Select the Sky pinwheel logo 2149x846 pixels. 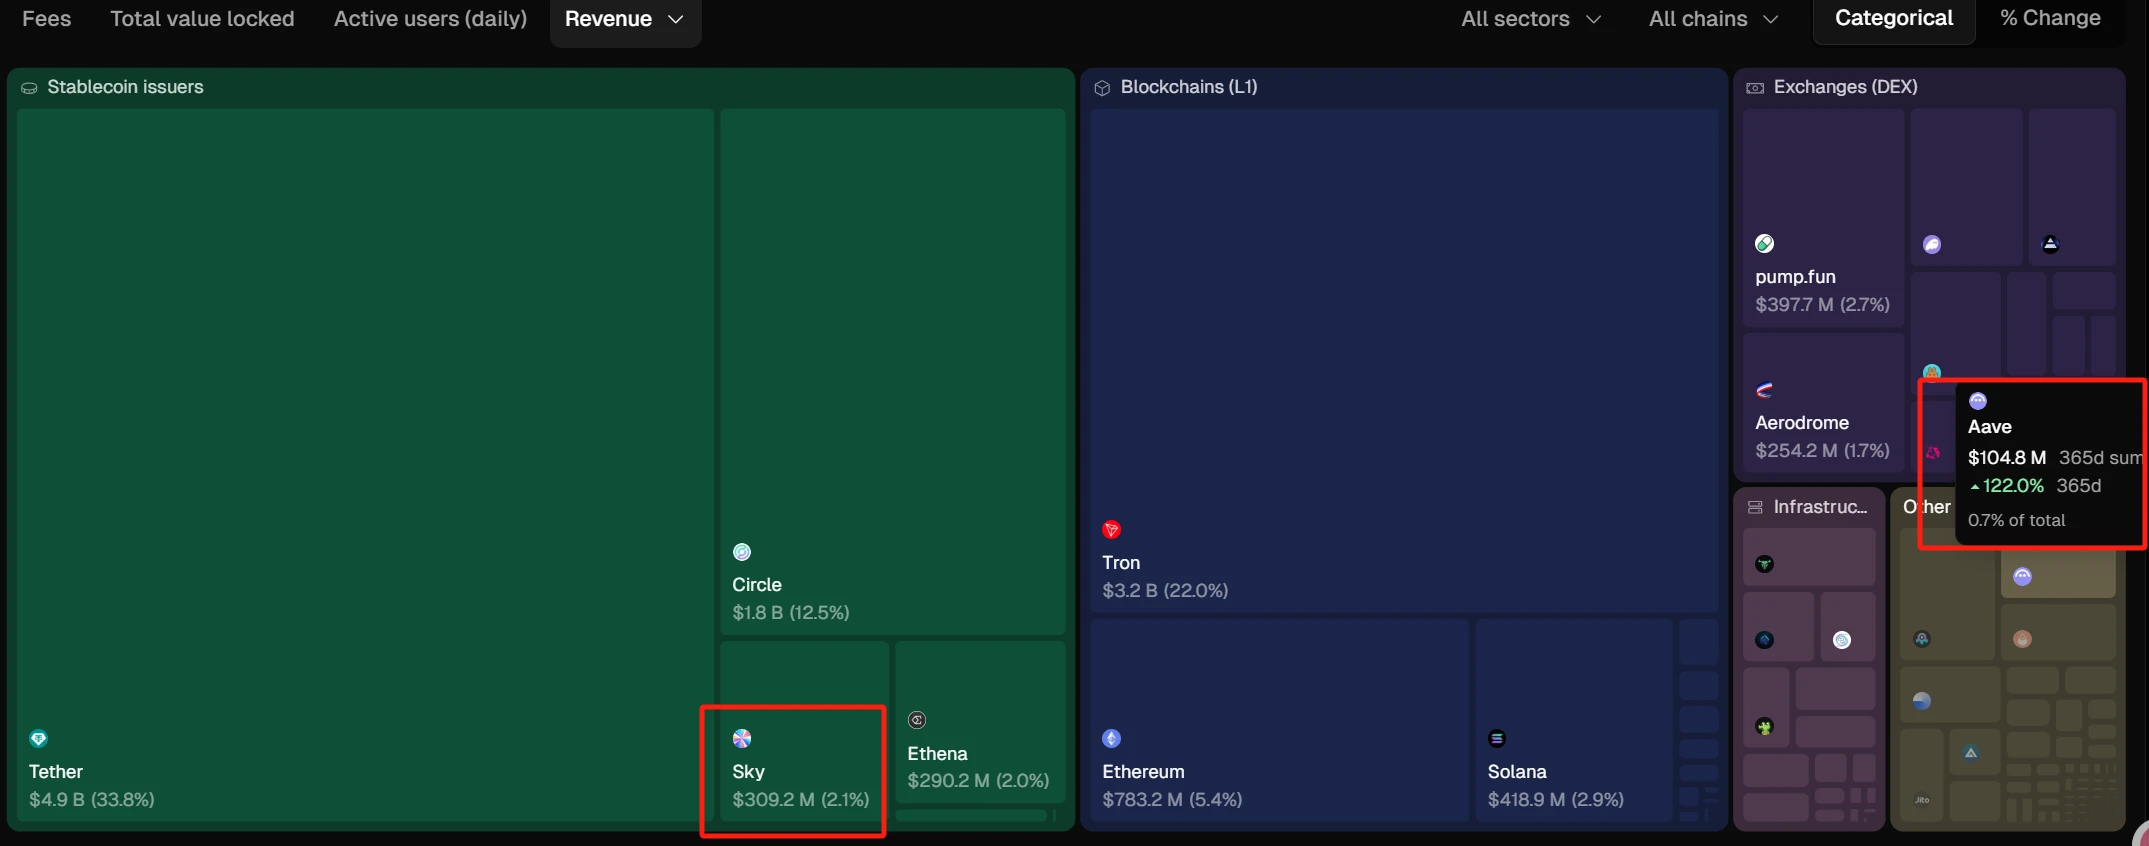pyautogui.click(x=742, y=739)
